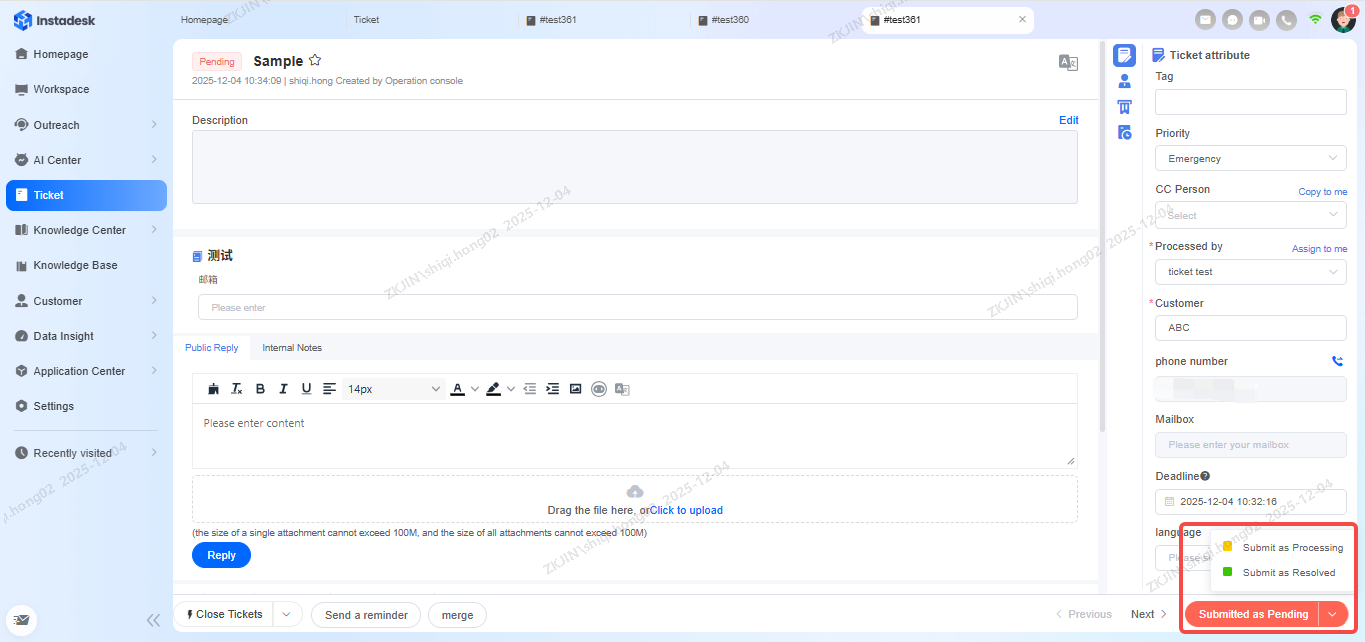
Task: Click the blue Reply button
Action: coord(221,555)
